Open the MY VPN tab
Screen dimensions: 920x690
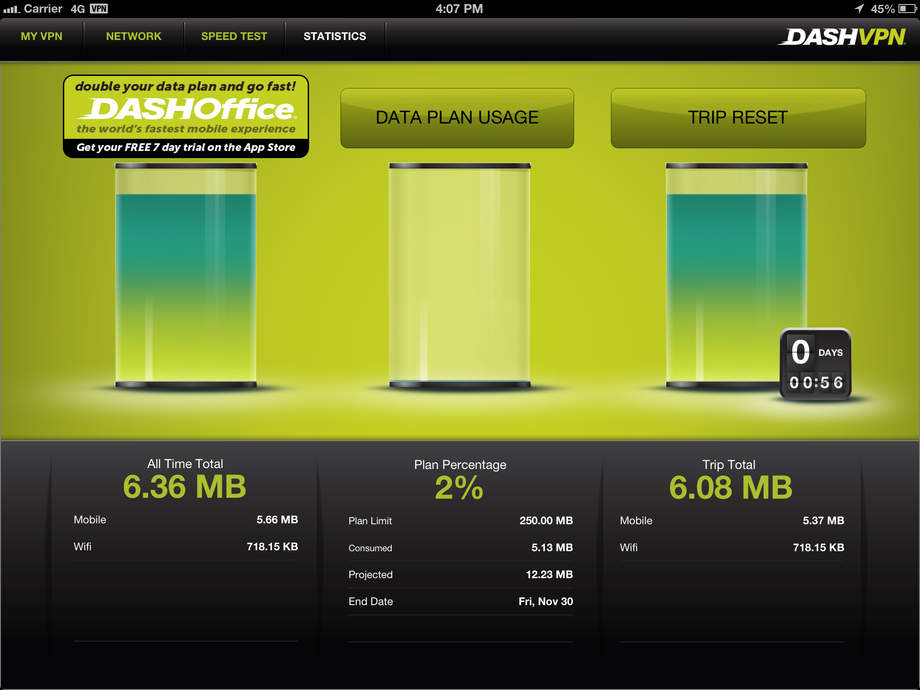tap(42, 36)
